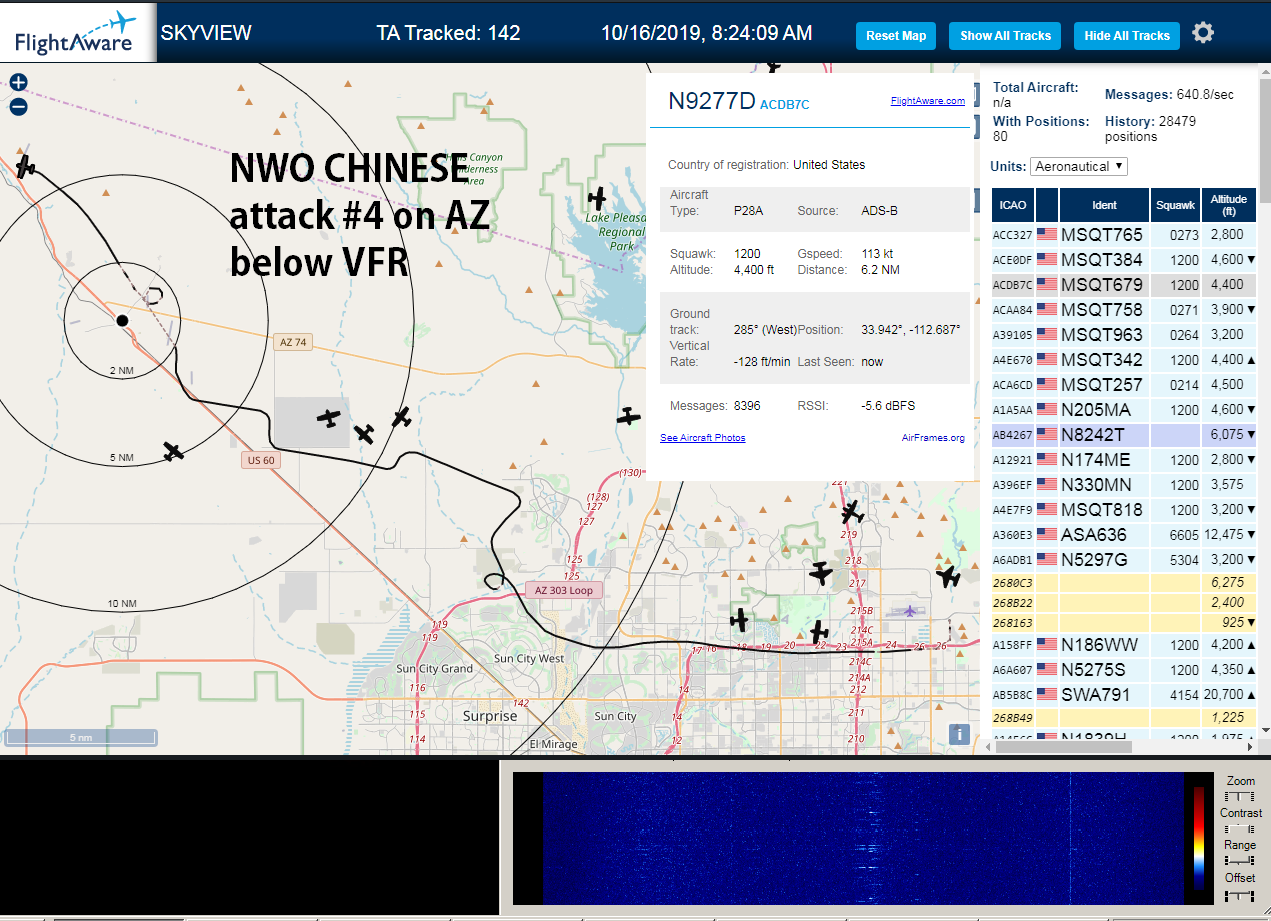Select the MSQT963 aircraft row
The image size is (1271, 921).
[1124, 335]
